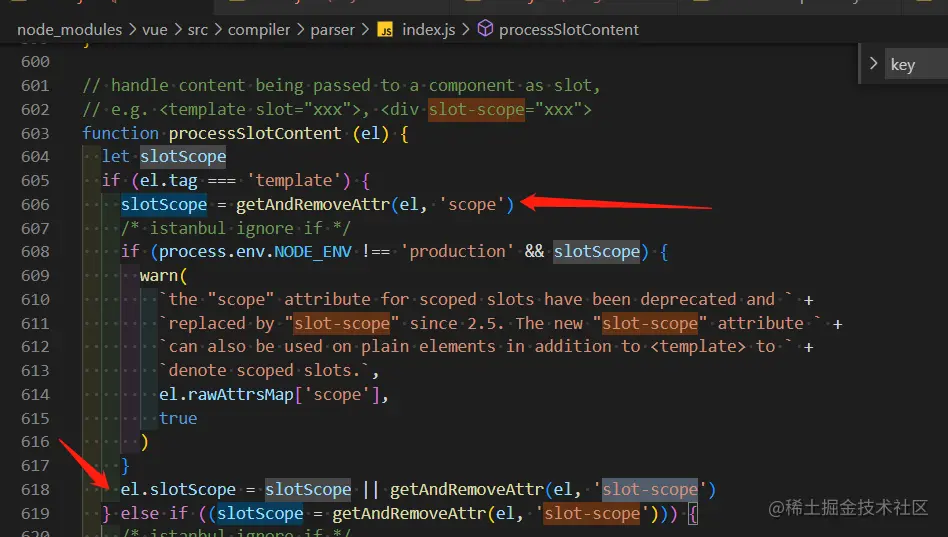Select line number 601 in the gutter

point(35,85)
